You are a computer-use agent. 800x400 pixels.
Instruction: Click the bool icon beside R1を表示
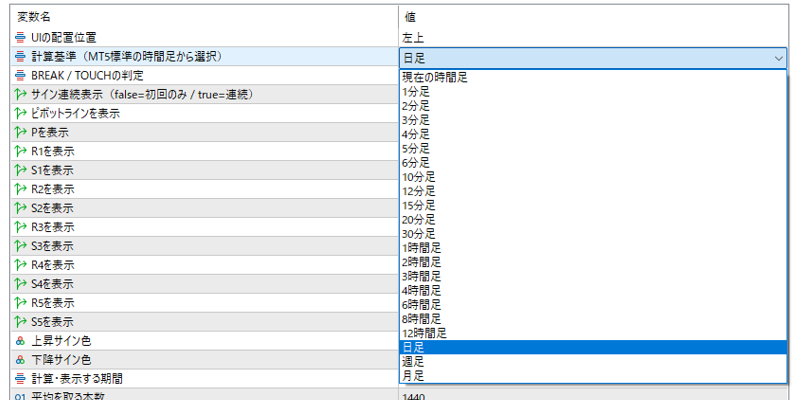coord(20,152)
